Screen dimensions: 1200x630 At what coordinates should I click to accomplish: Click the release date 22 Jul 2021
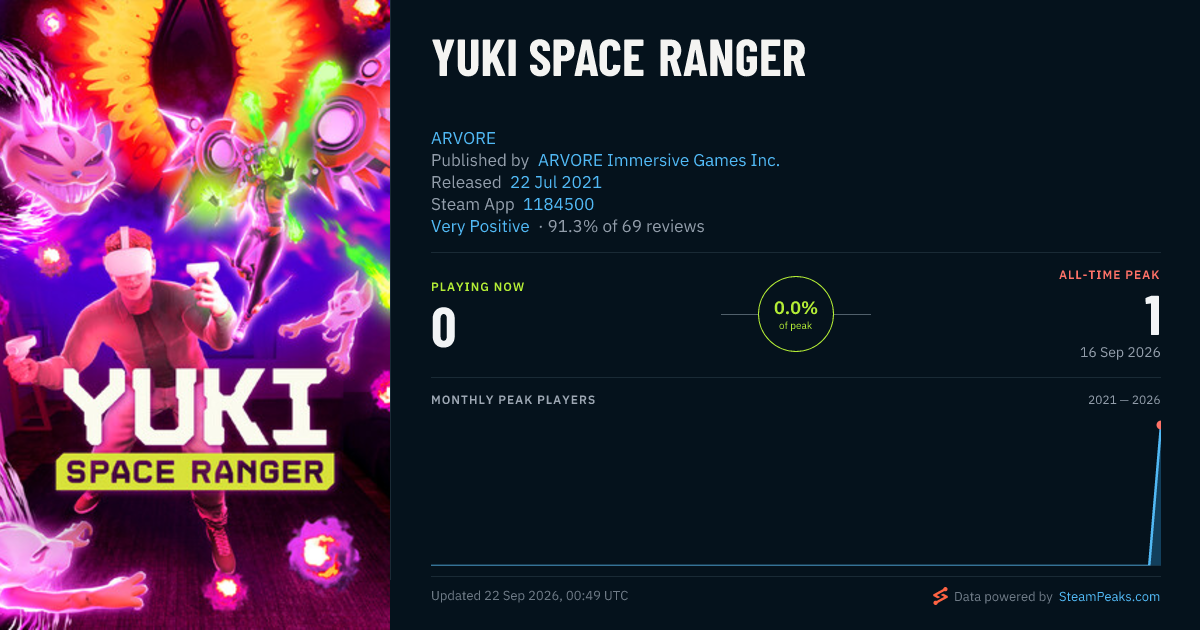point(556,182)
